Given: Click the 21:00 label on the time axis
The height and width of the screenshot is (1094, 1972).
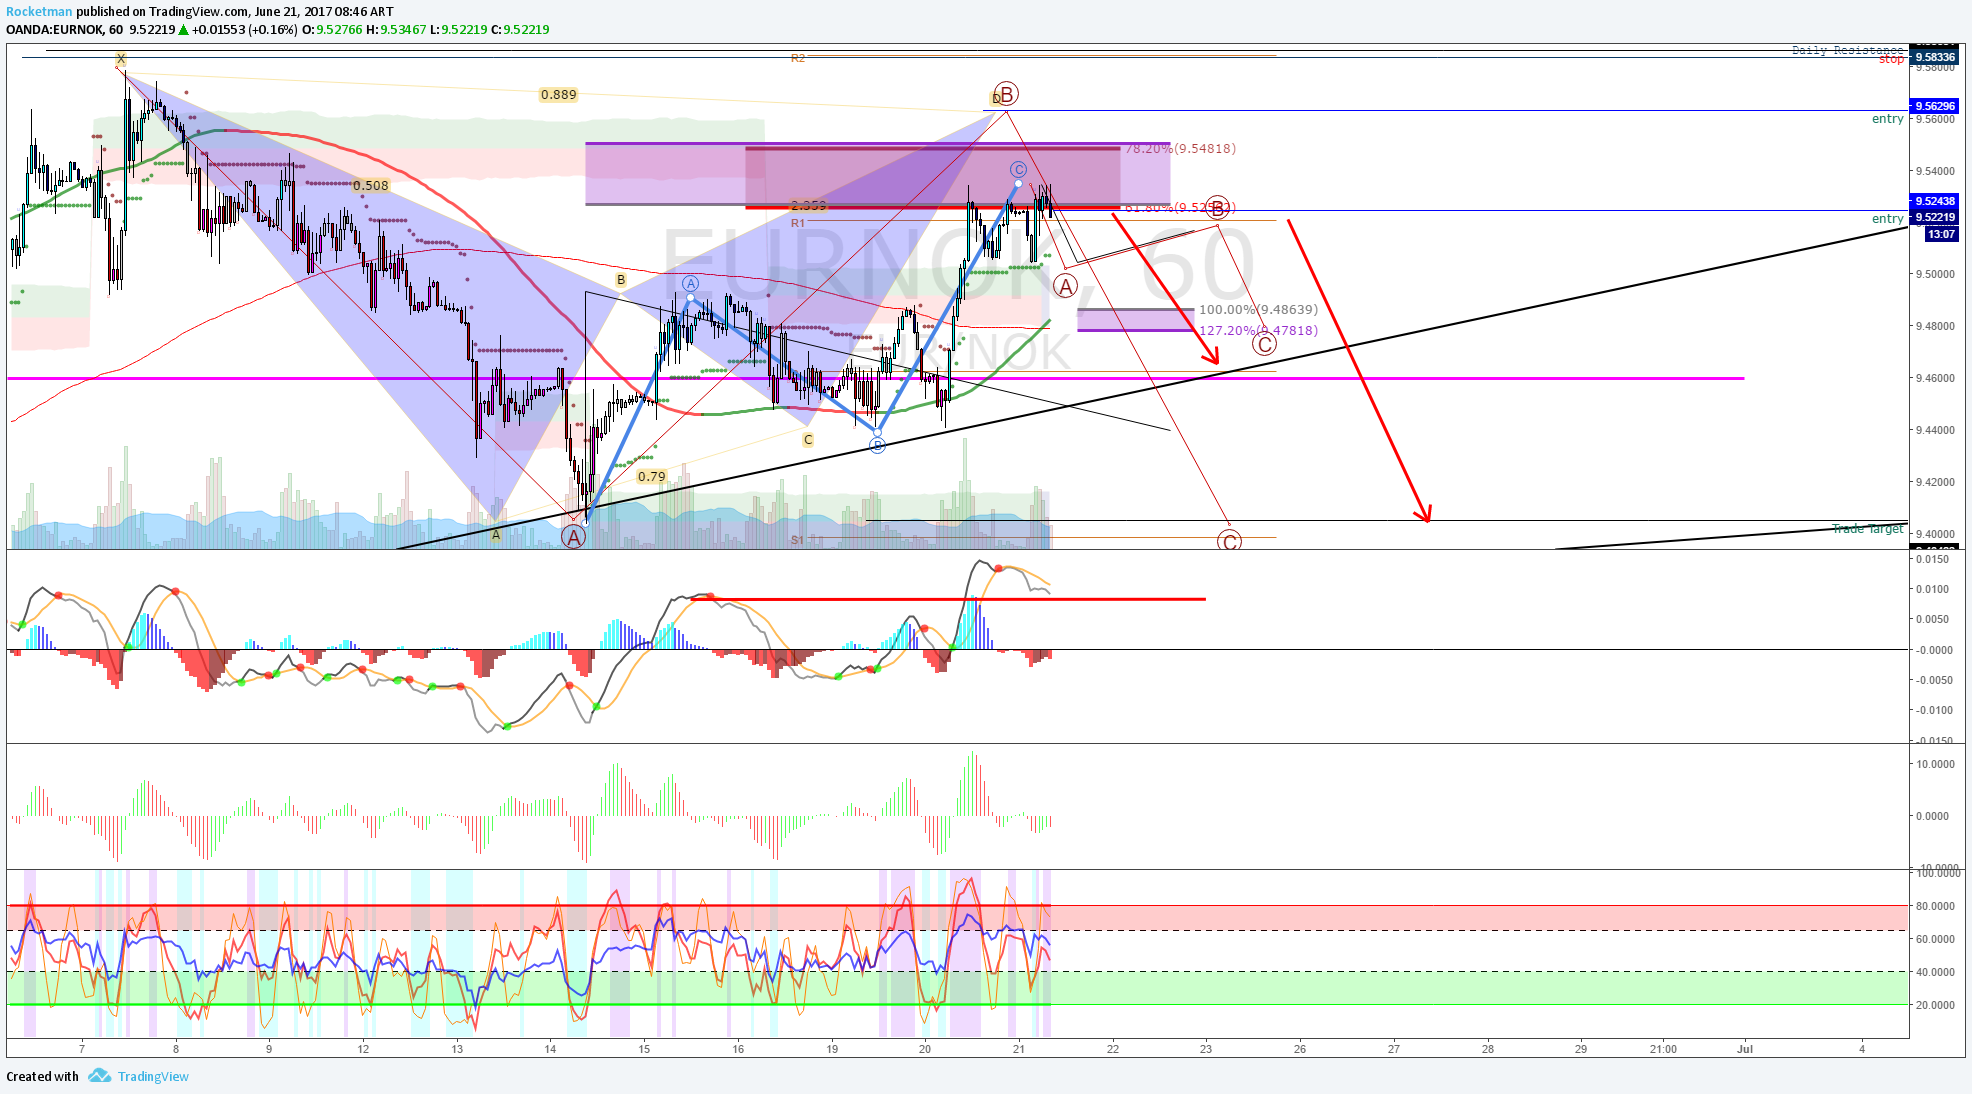Looking at the screenshot, I should [1663, 1049].
